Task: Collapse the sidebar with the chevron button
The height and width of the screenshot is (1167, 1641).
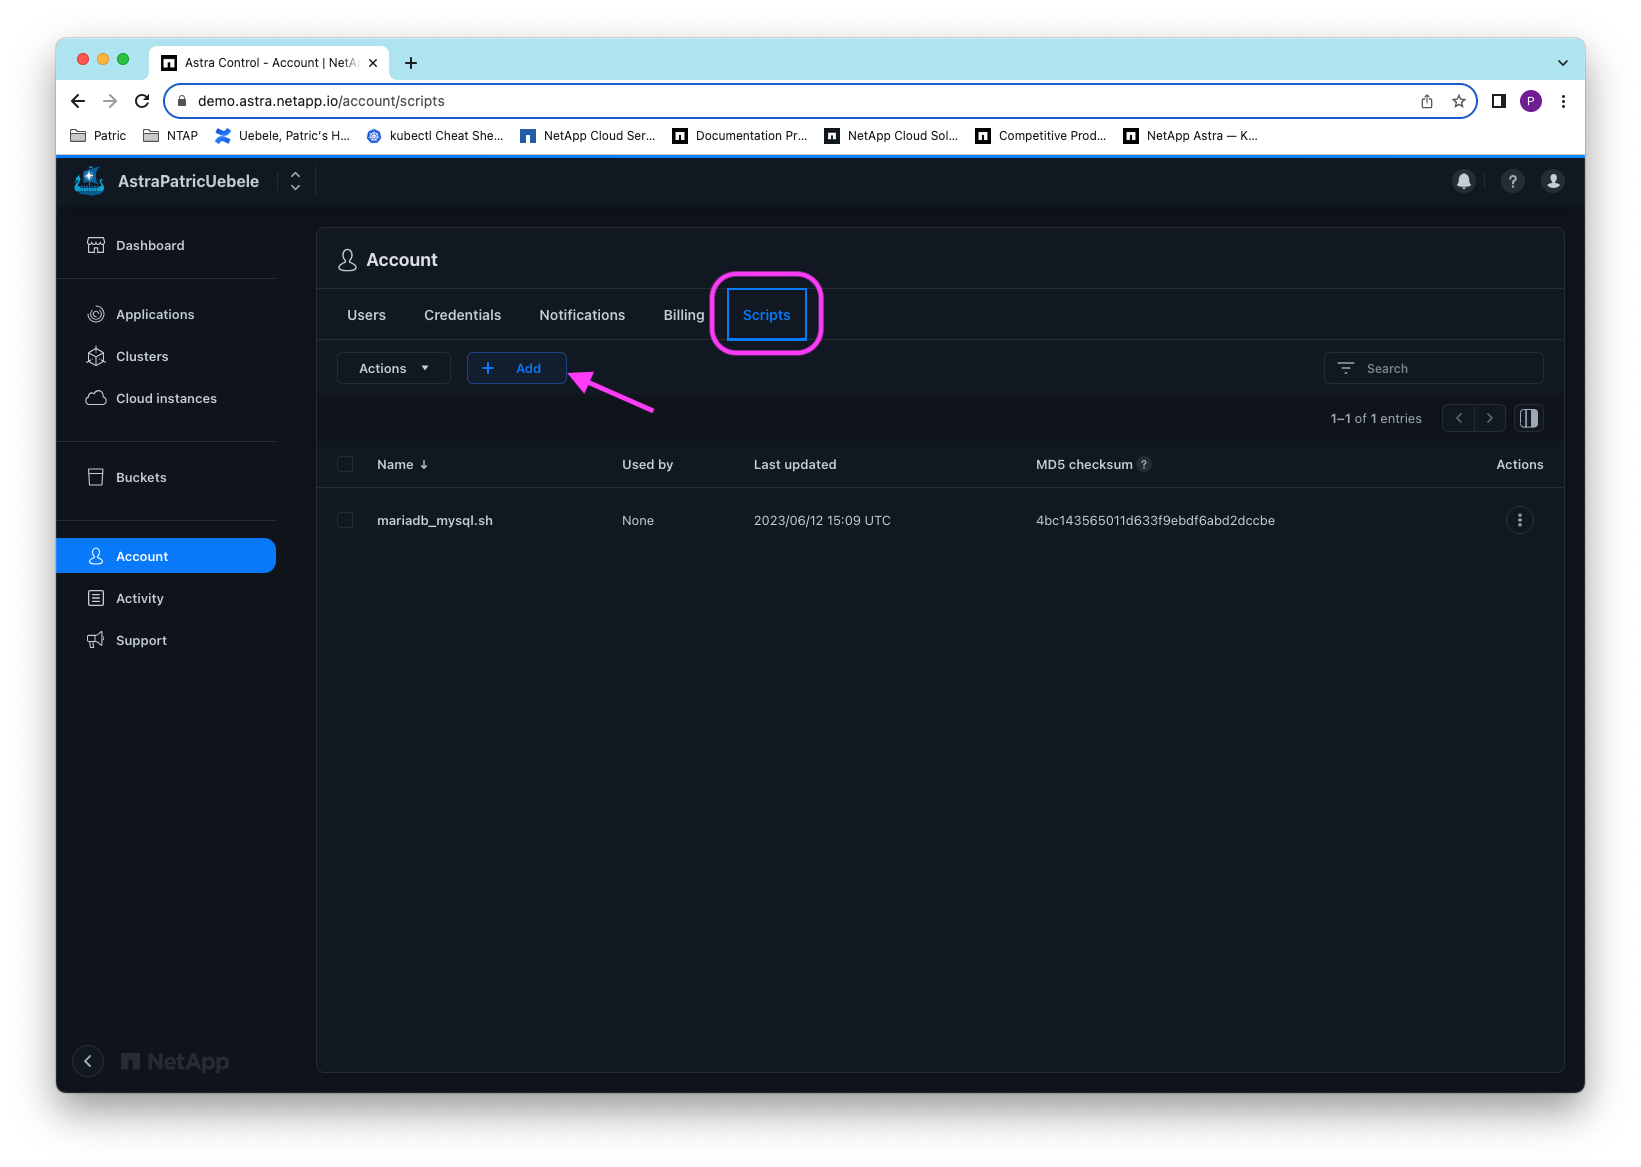Action: (88, 1061)
